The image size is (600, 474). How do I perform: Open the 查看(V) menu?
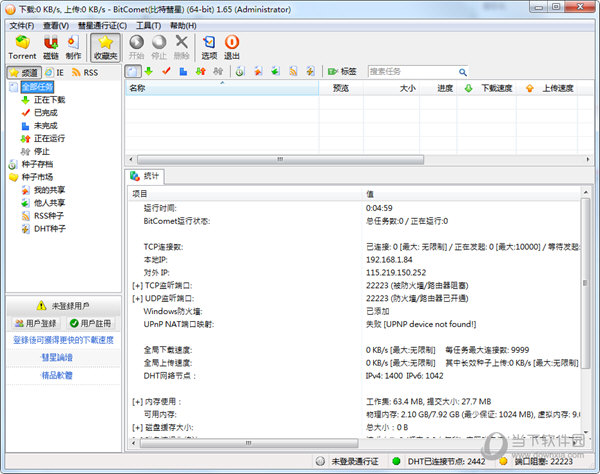56,26
